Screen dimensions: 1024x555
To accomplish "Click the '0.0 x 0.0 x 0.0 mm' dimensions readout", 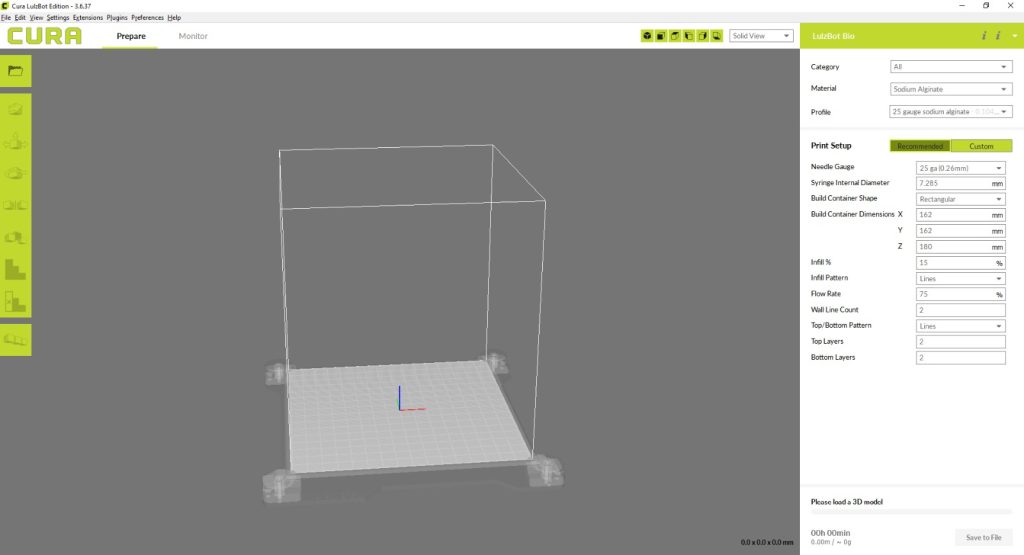I will coord(767,542).
